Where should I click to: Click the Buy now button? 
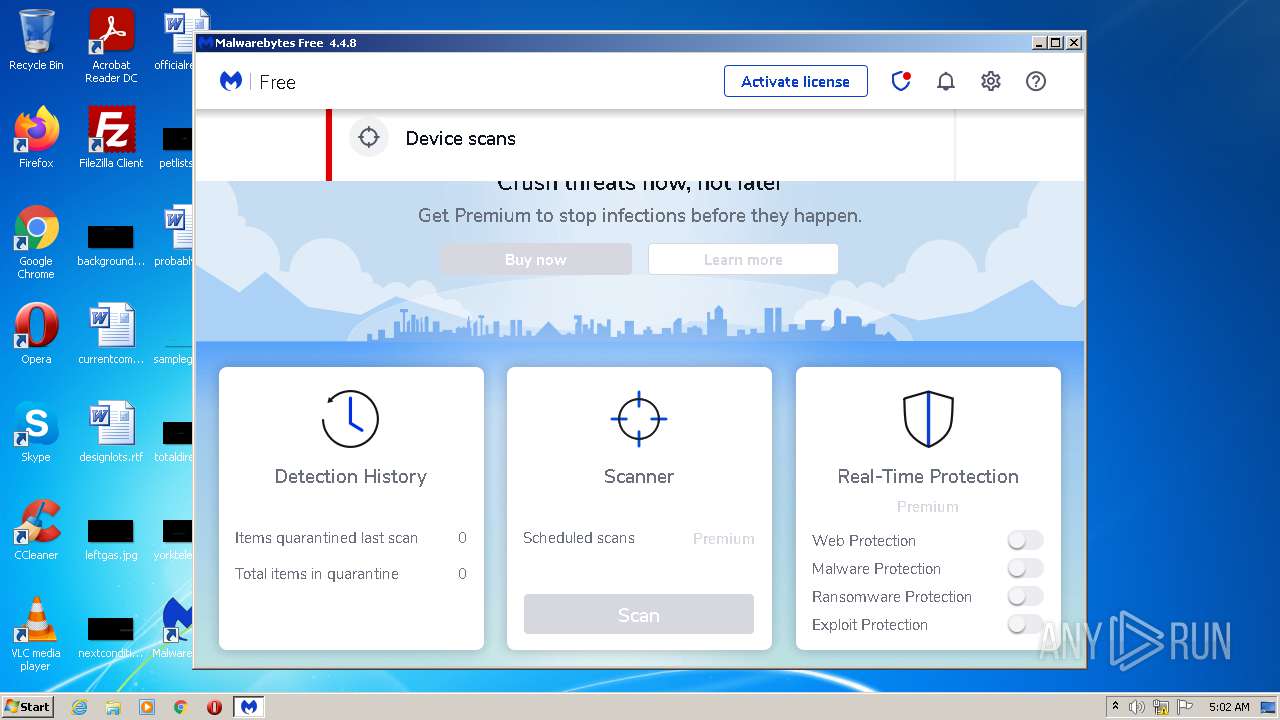coord(536,259)
